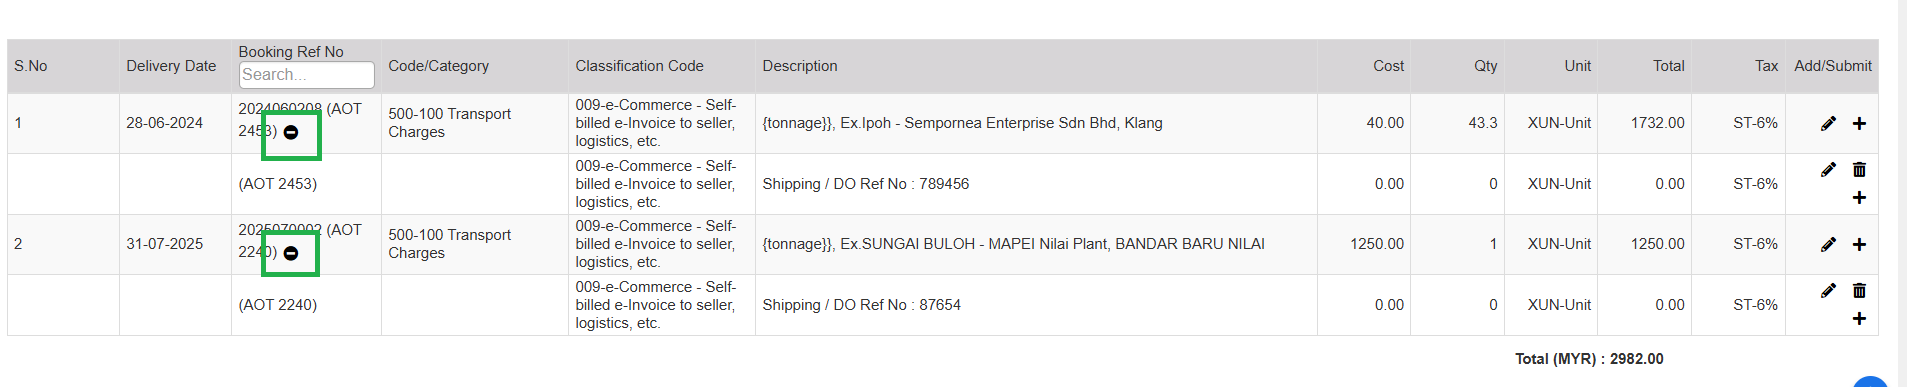The height and width of the screenshot is (387, 1907).
Task: Delete the DO Ref No 789456 line
Action: click(1859, 170)
